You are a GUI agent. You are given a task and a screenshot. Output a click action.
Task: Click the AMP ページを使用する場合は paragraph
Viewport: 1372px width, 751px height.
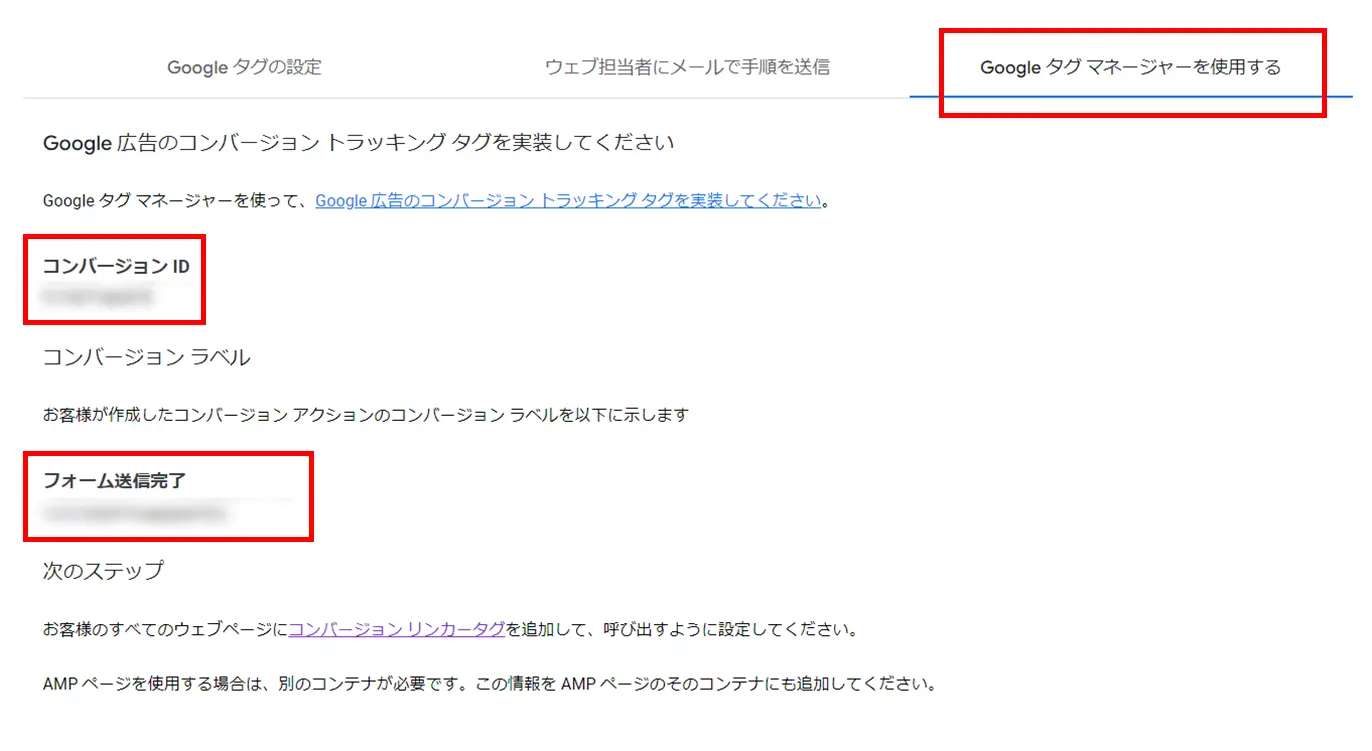pyautogui.click(x=489, y=686)
